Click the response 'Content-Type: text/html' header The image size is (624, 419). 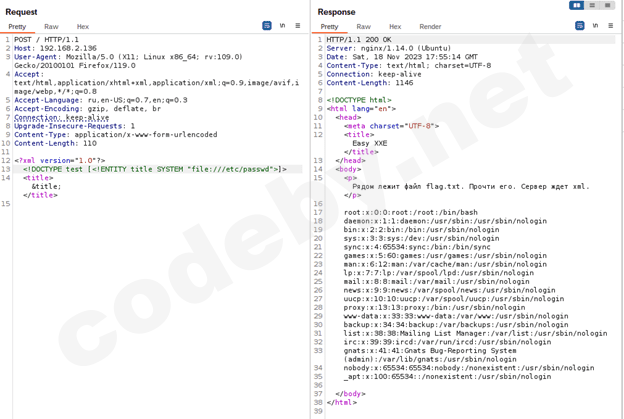coord(409,65)
